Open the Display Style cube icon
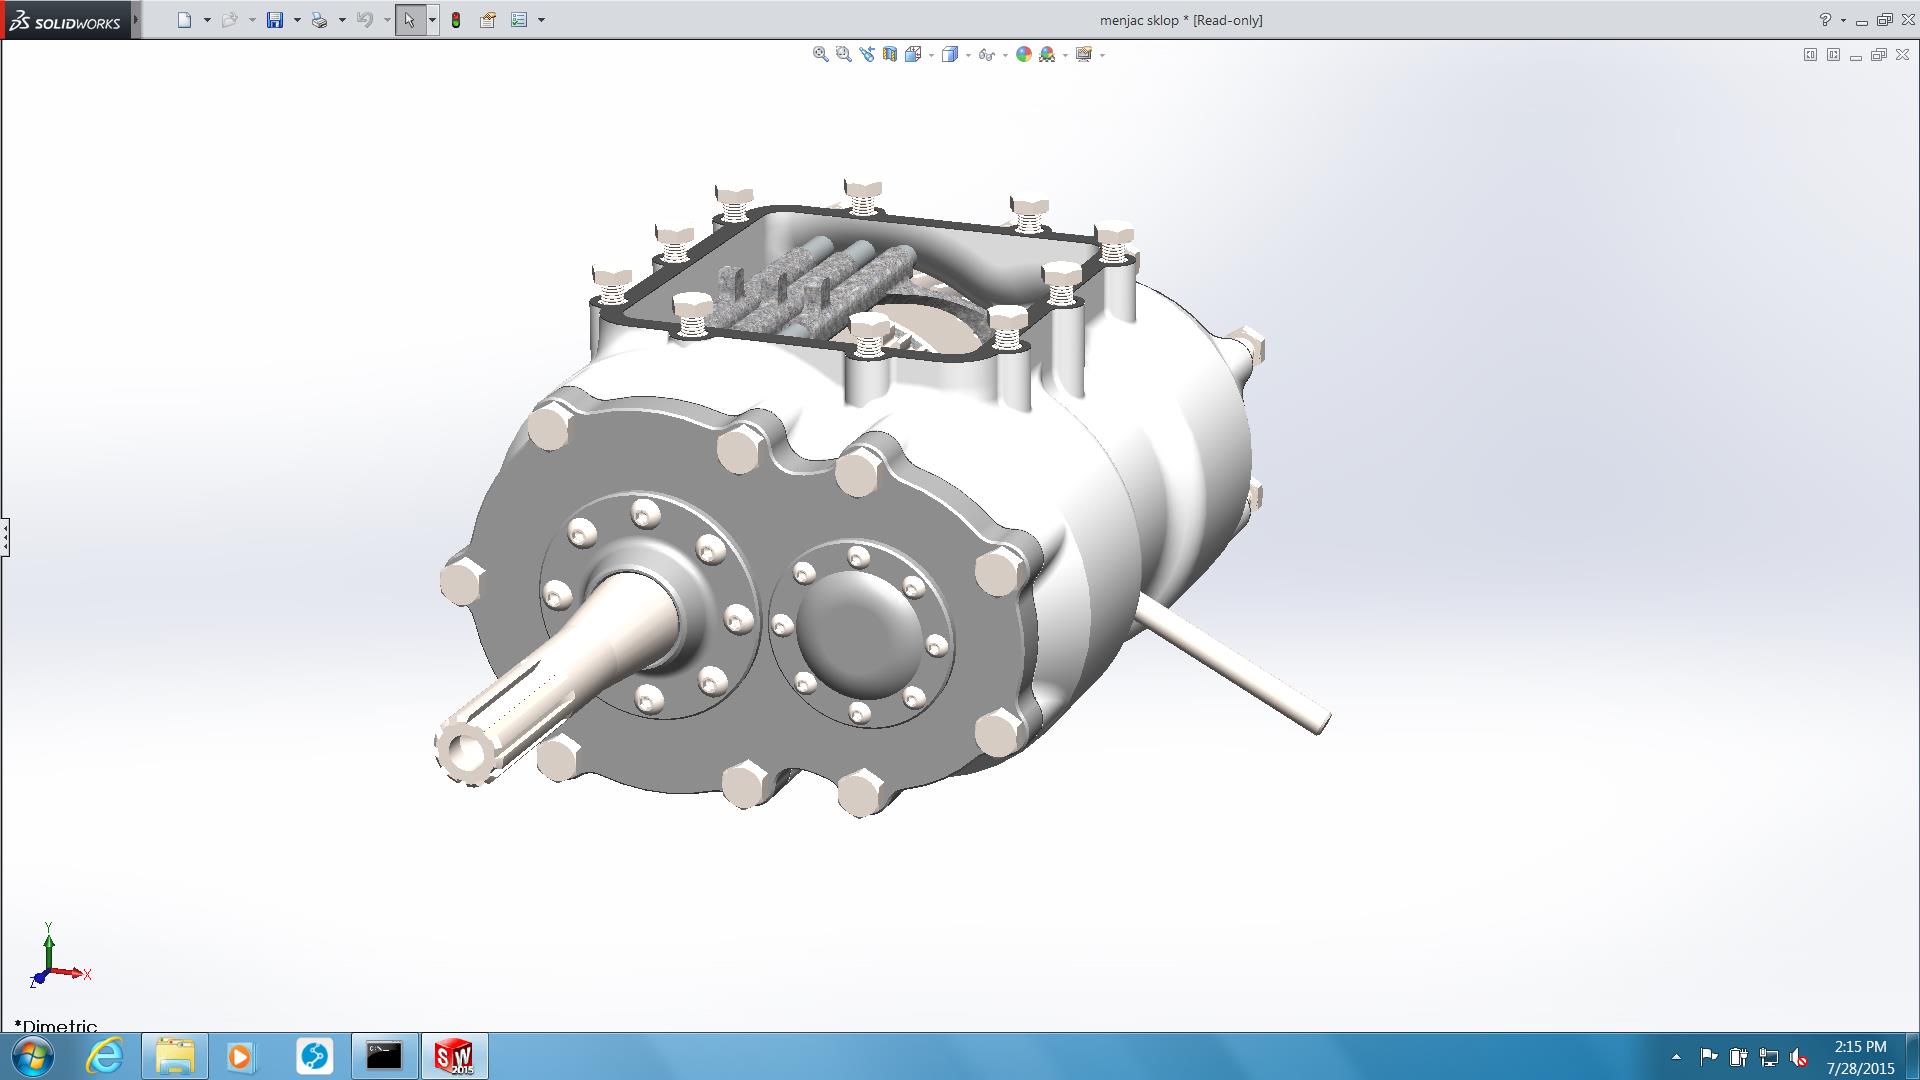 pyautogui.click(x=949, y=55)
